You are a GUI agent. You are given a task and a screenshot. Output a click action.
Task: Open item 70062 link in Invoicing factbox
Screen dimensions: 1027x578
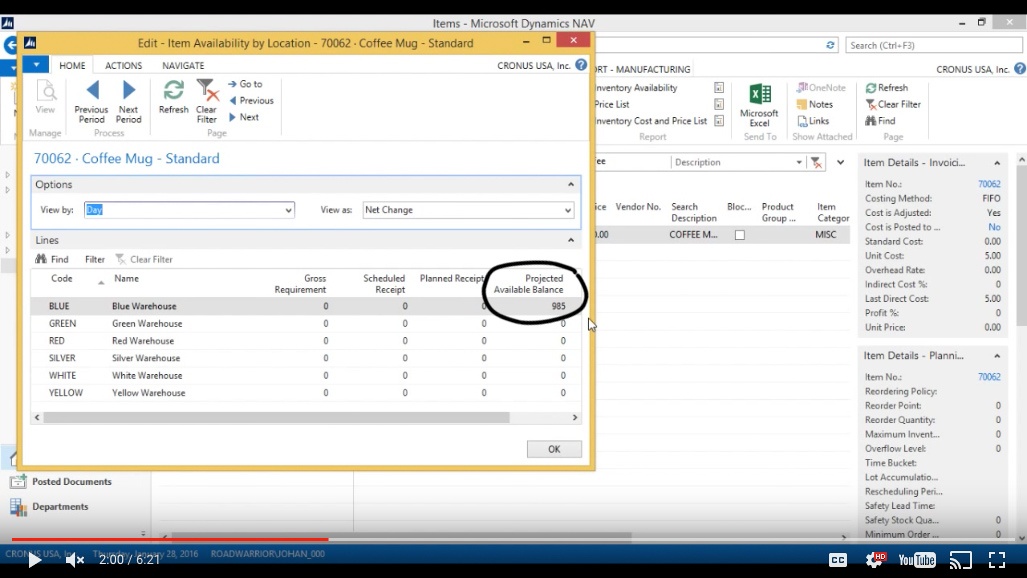pyautogui.click(x=989, y=184)
